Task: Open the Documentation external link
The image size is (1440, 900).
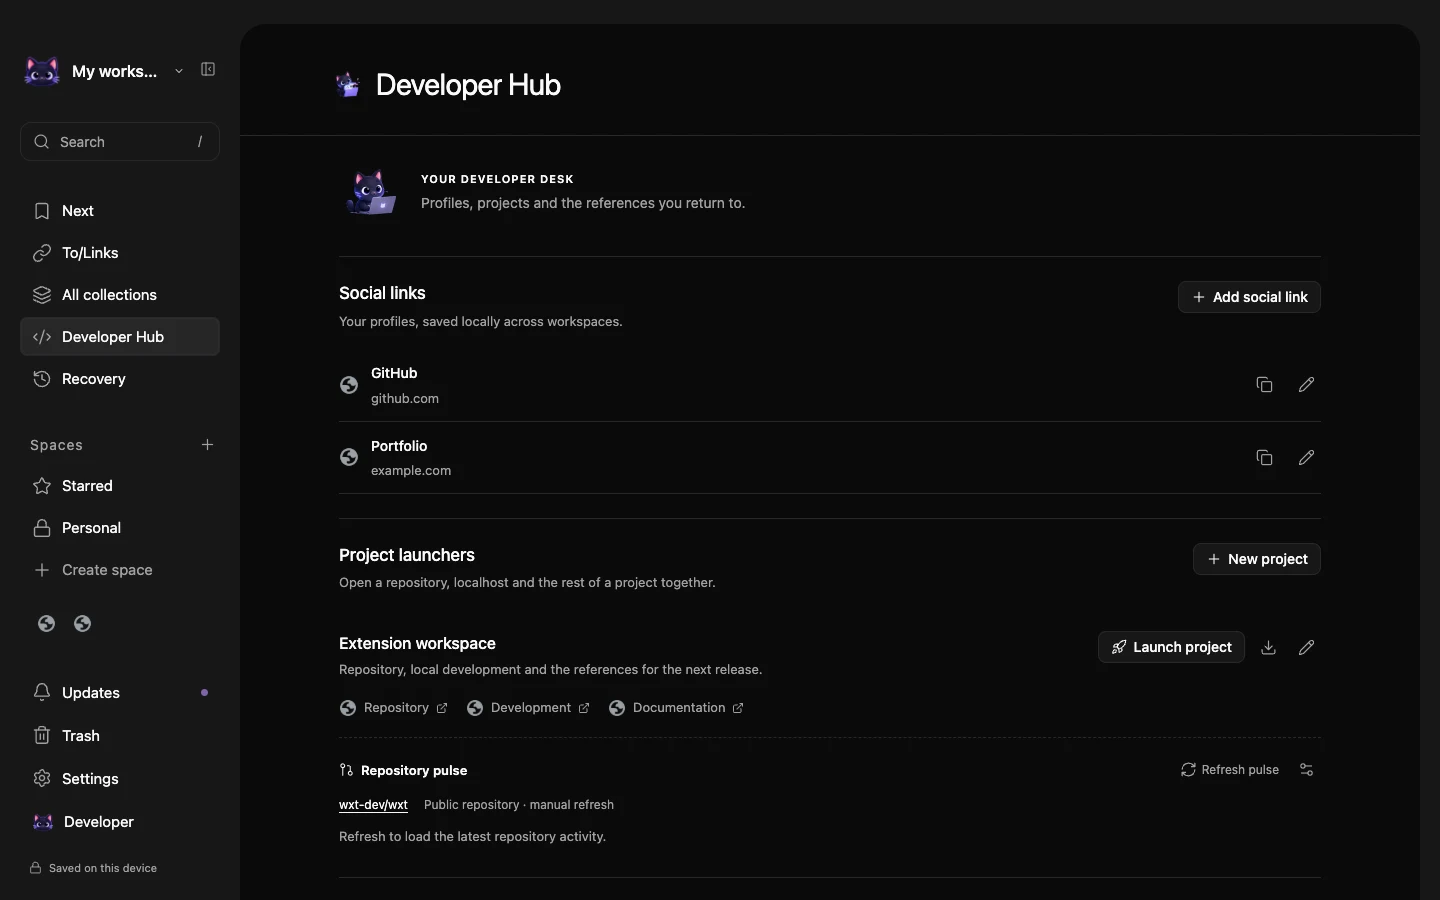Action: click(676, 708)
